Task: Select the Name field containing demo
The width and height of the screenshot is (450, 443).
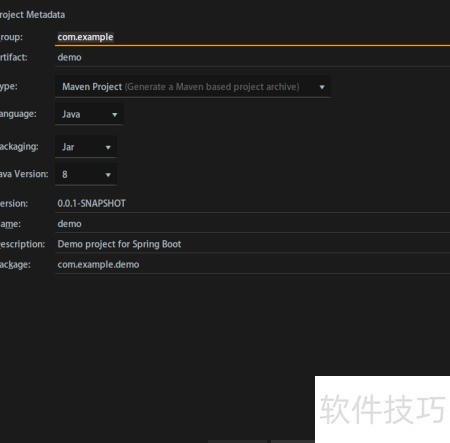Action: pos(252,224)
